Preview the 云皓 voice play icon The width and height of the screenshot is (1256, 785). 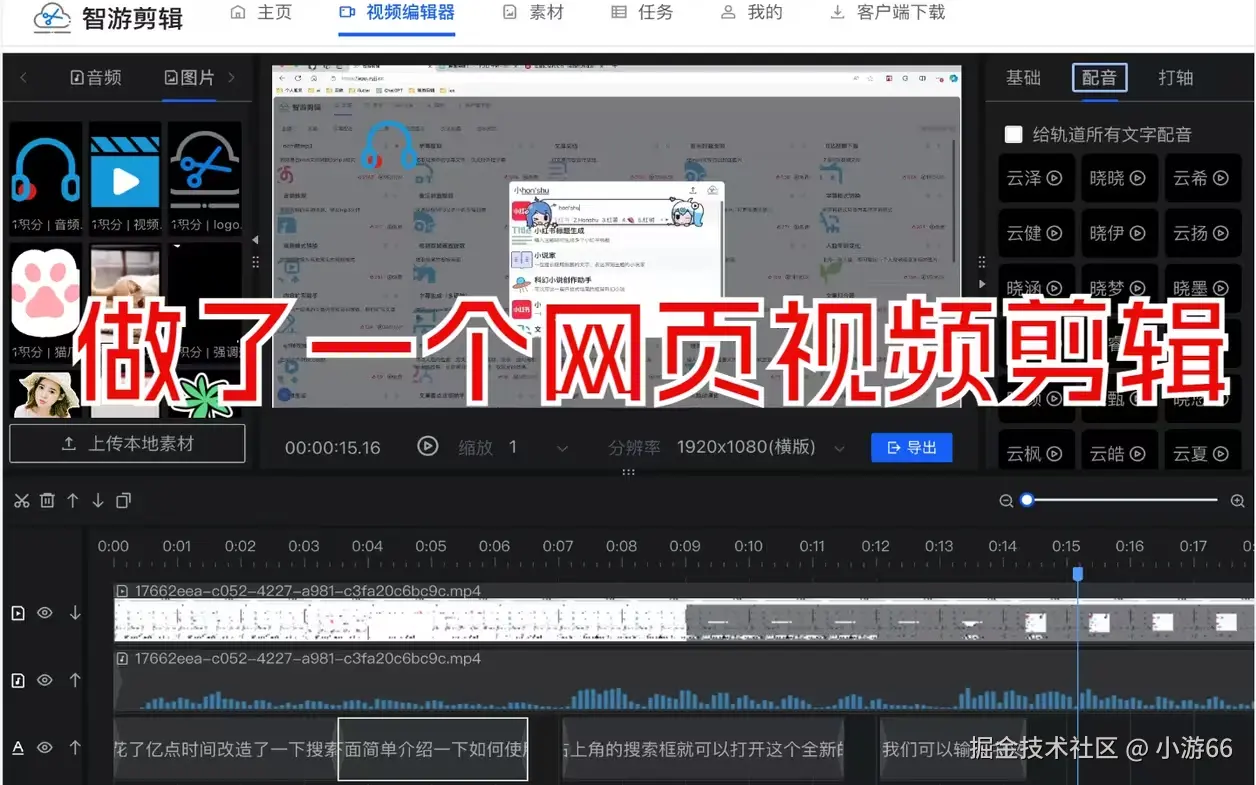(x=1137, y=454)
